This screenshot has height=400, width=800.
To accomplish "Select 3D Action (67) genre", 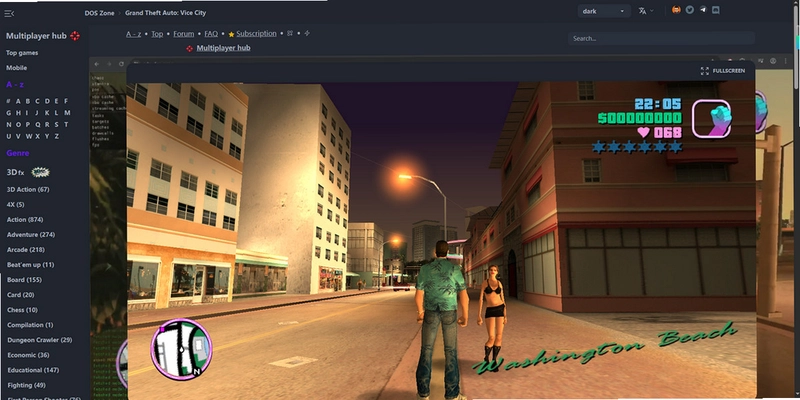I will tap(28, 189).
